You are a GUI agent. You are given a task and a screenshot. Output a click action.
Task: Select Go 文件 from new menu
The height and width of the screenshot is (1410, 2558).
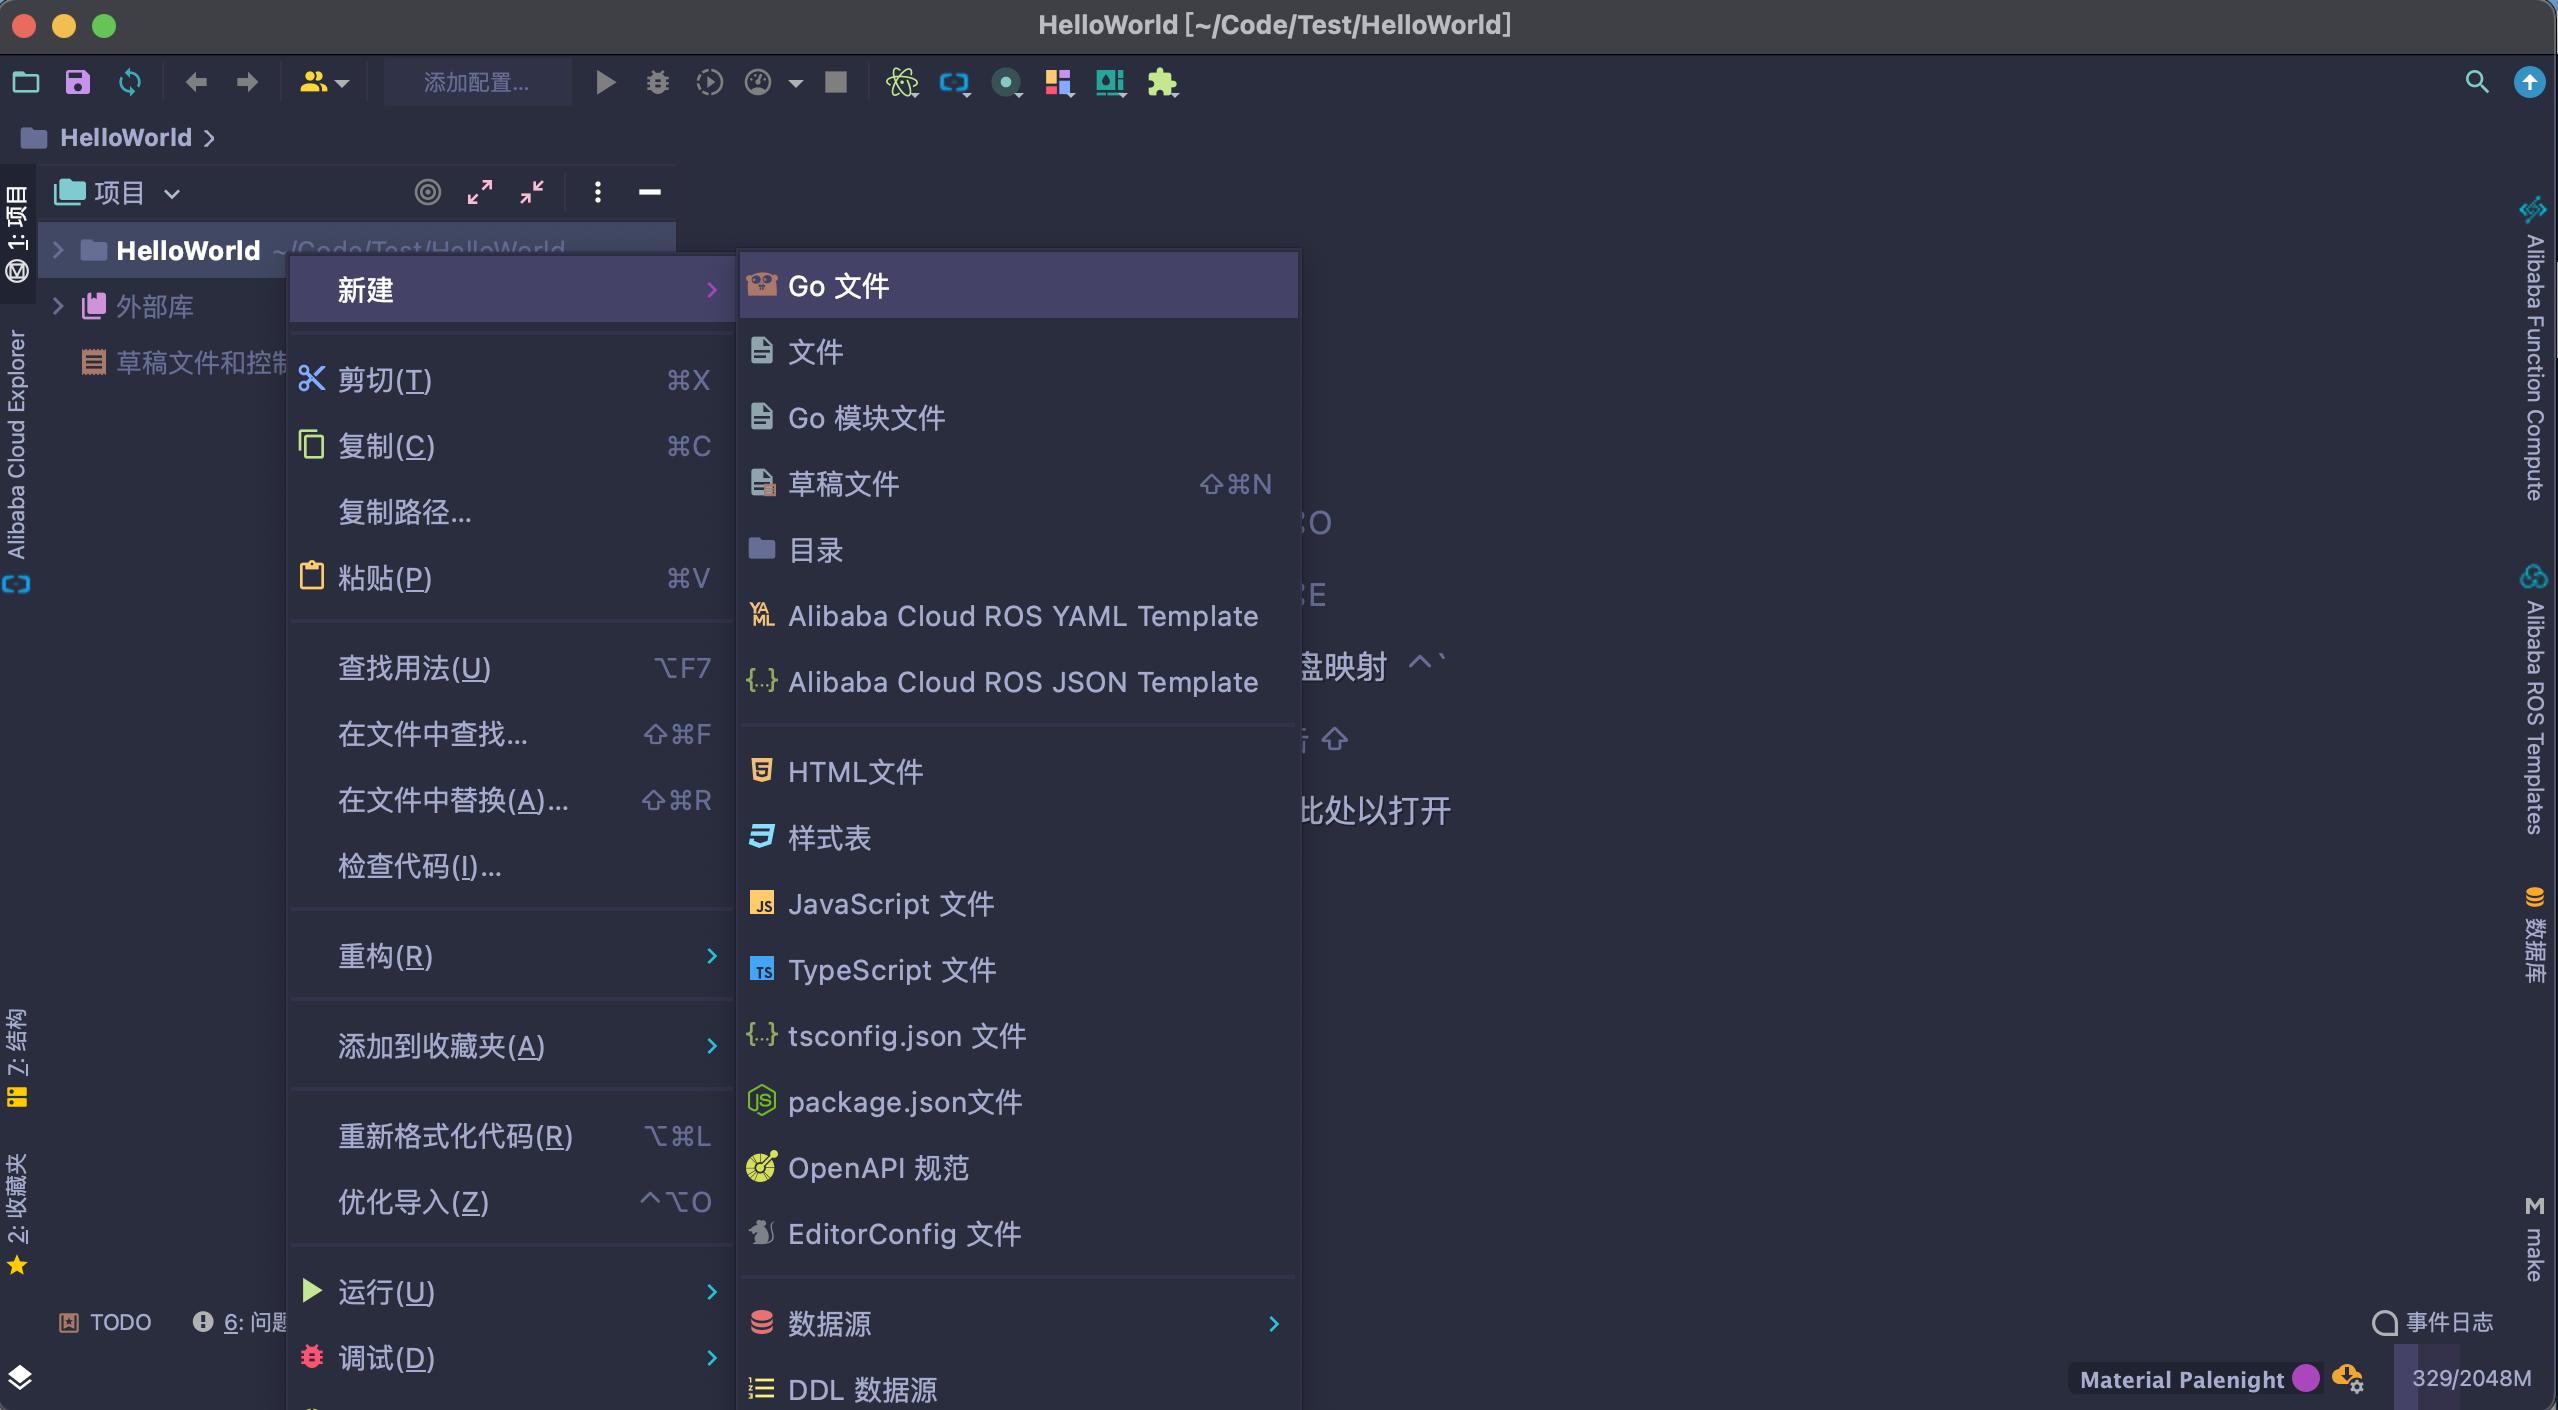tap(838, 286)
